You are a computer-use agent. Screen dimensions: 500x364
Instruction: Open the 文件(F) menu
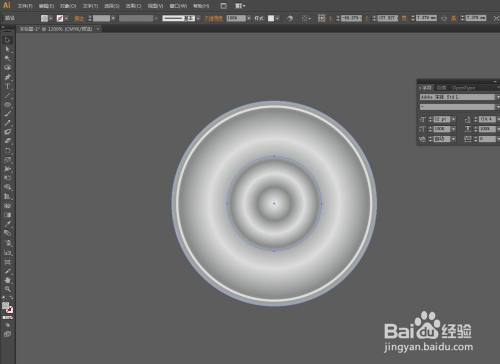pyautogui.click(x=25, y=6)
